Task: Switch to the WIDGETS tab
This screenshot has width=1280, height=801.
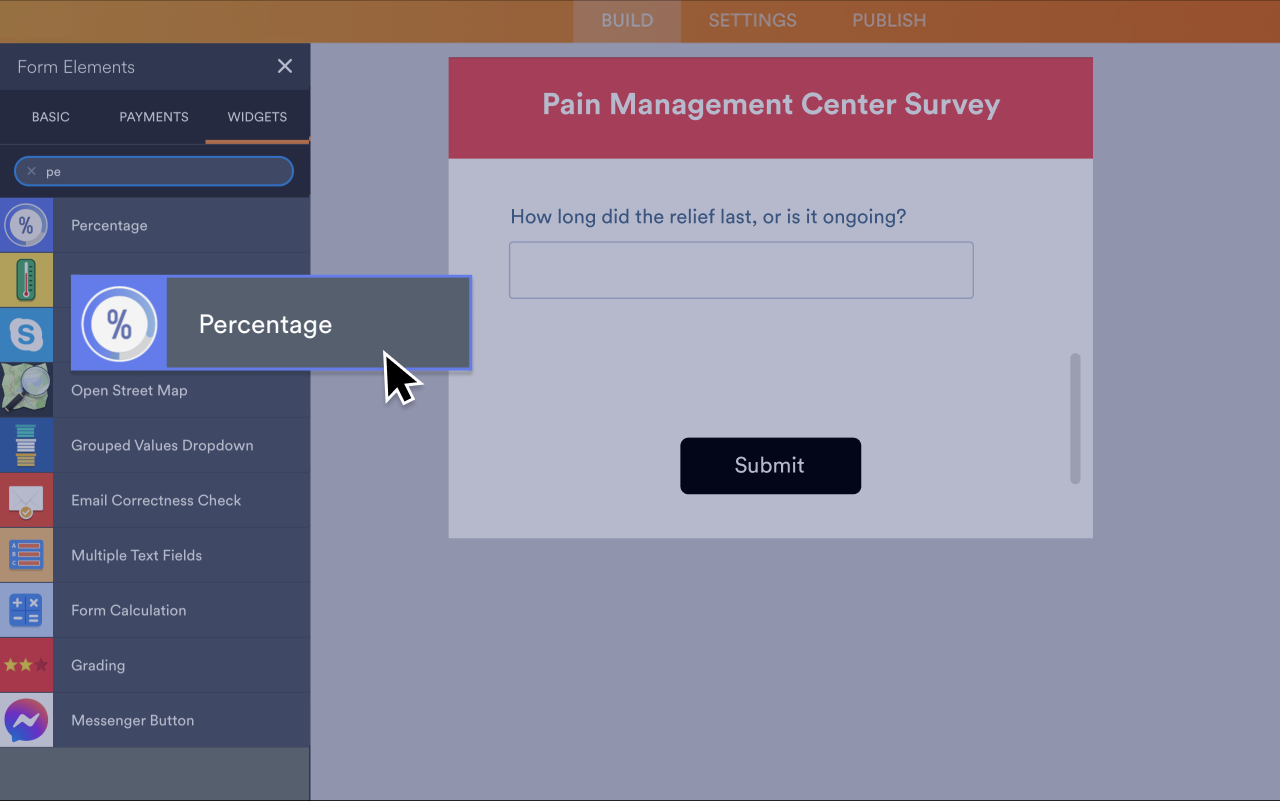Action: click(256, 117)
